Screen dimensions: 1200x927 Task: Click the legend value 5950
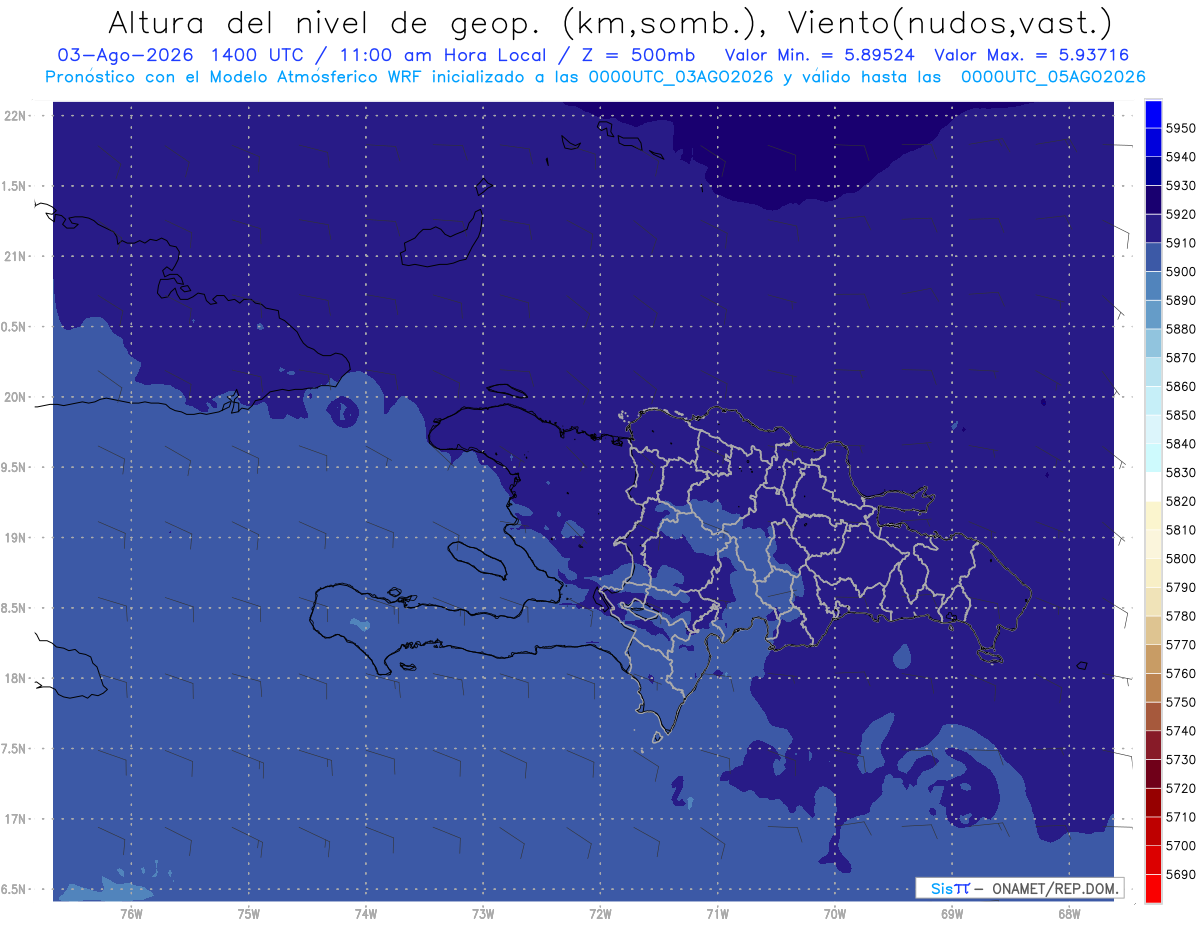pyautogui.click(x=1180, y=129)
